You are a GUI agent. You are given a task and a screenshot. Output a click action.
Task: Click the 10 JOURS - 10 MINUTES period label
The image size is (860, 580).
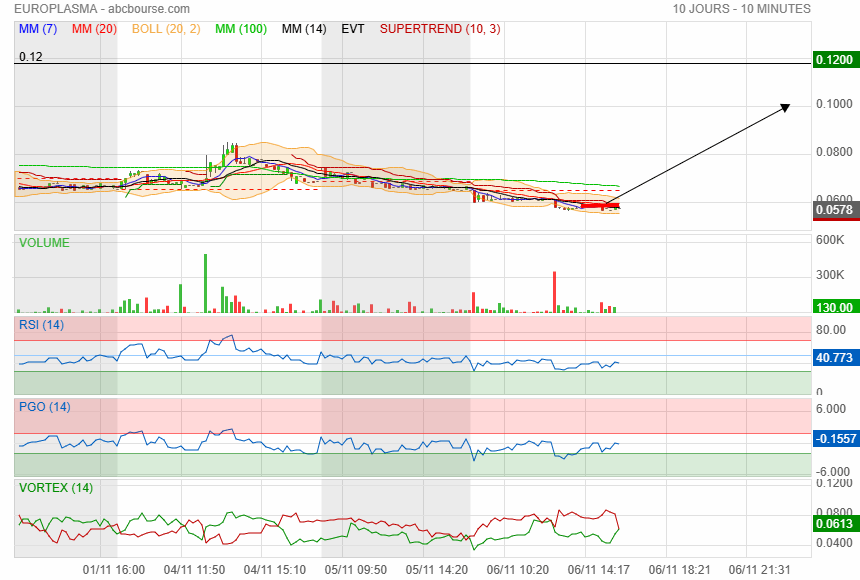pos(742,9)
